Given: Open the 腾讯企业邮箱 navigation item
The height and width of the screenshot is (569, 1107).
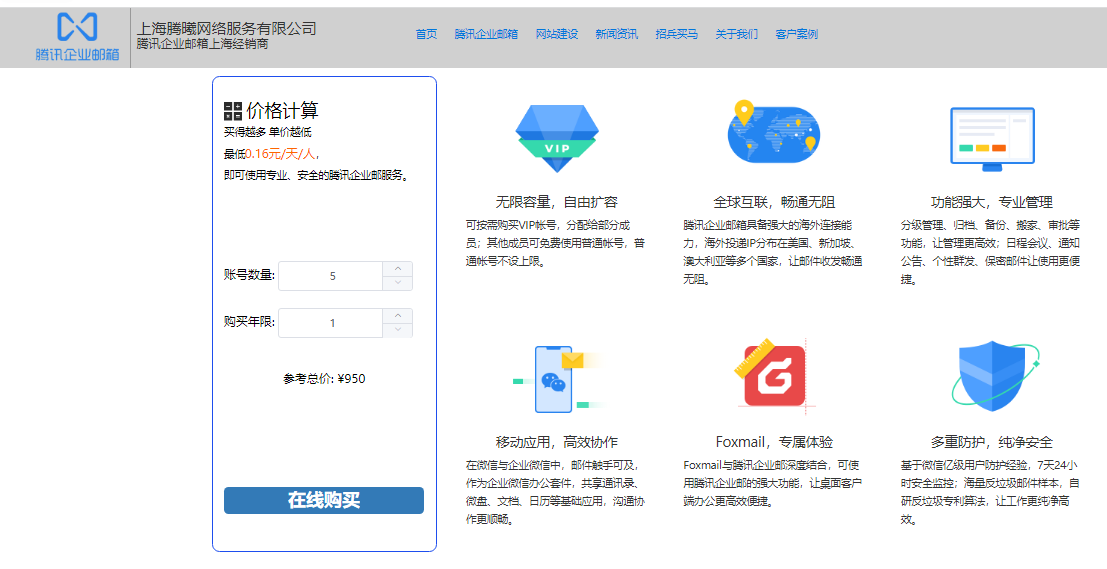Looking at the screenshot, I should point(486,34).
